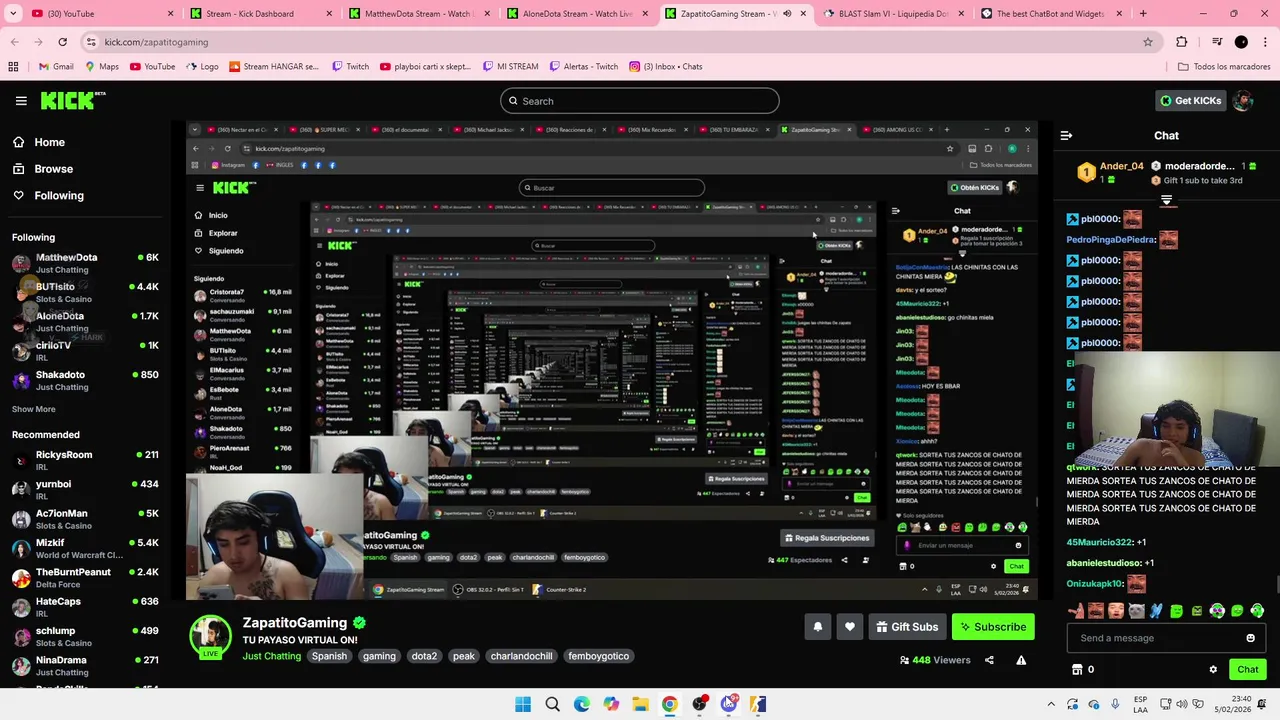Open the Kick shop icon below chat
The width and height of the screenshot is (1280, 720).
1077,670
